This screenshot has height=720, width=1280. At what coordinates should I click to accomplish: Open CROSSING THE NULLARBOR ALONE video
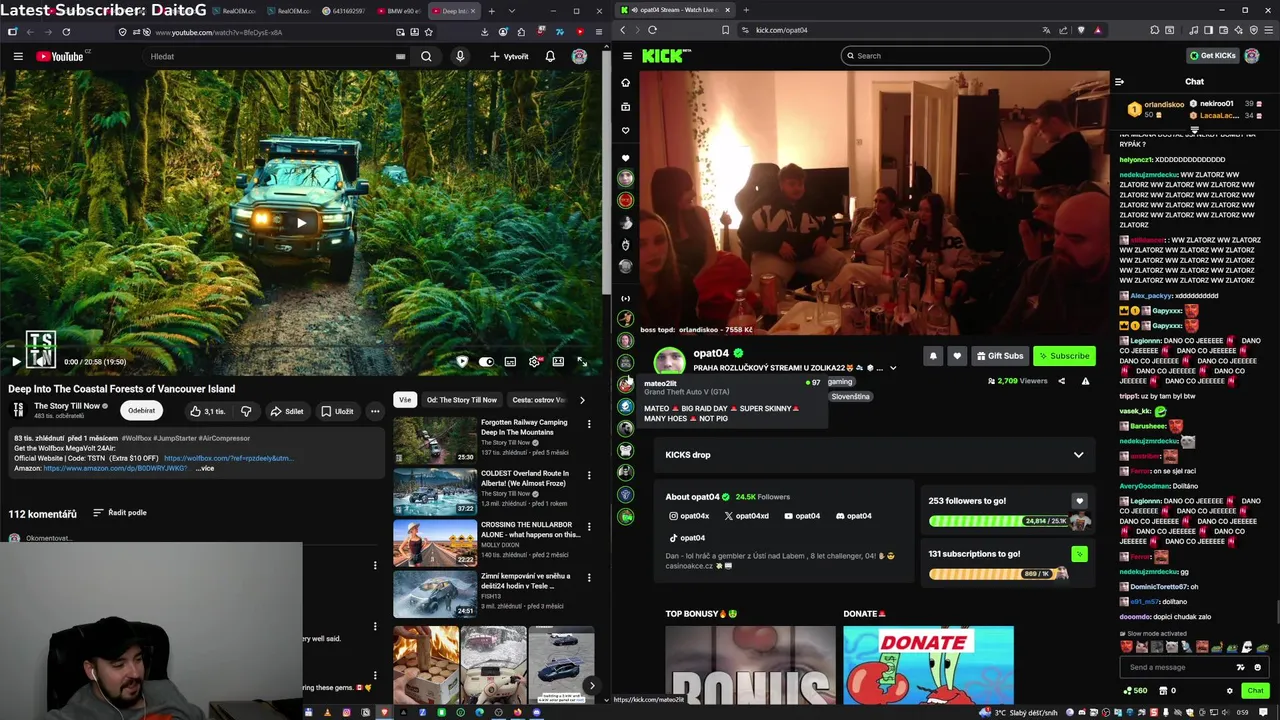(x=435, y=542)
